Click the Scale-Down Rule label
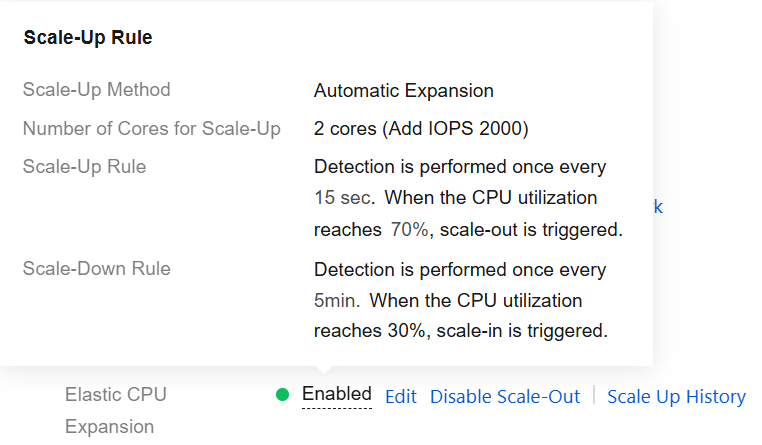The width and height of the screenshot is (762, 445). click(x=96, y=269)
